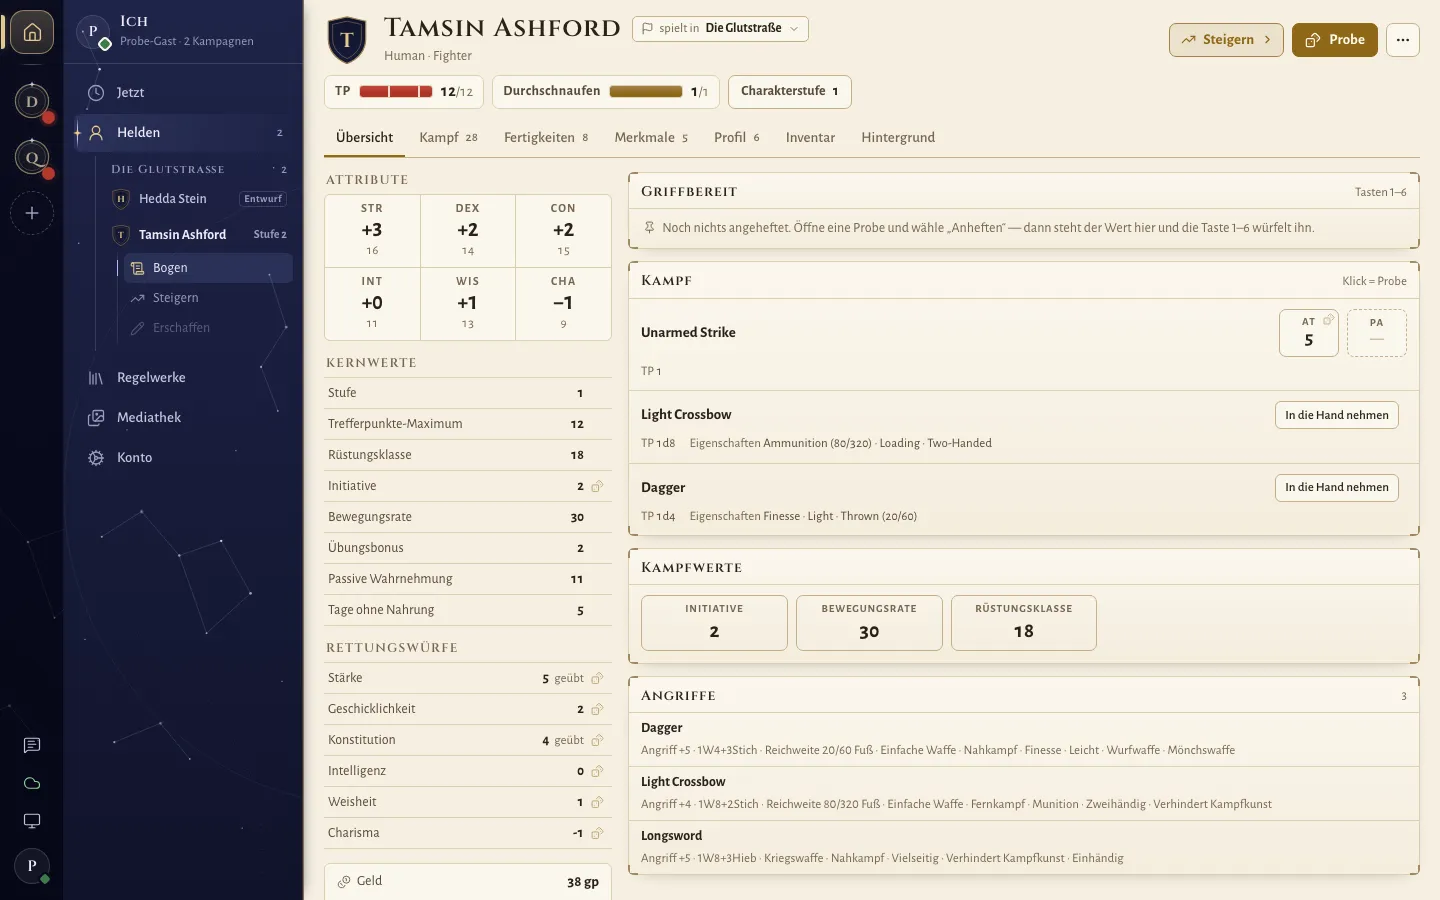Open the Hintergrund tab
Viewport: 1440px width, 900px height.
click(x=898, y=138)
